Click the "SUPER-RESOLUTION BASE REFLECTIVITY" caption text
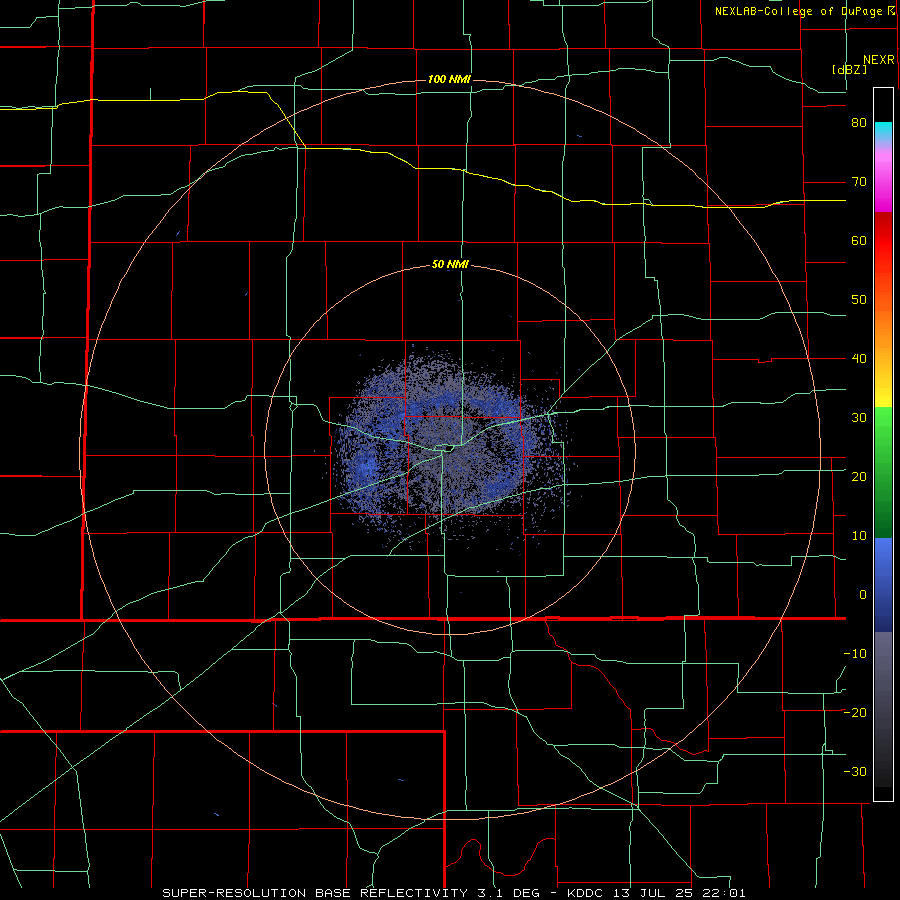This screenshot has width=900, height=900. [315, 893]
